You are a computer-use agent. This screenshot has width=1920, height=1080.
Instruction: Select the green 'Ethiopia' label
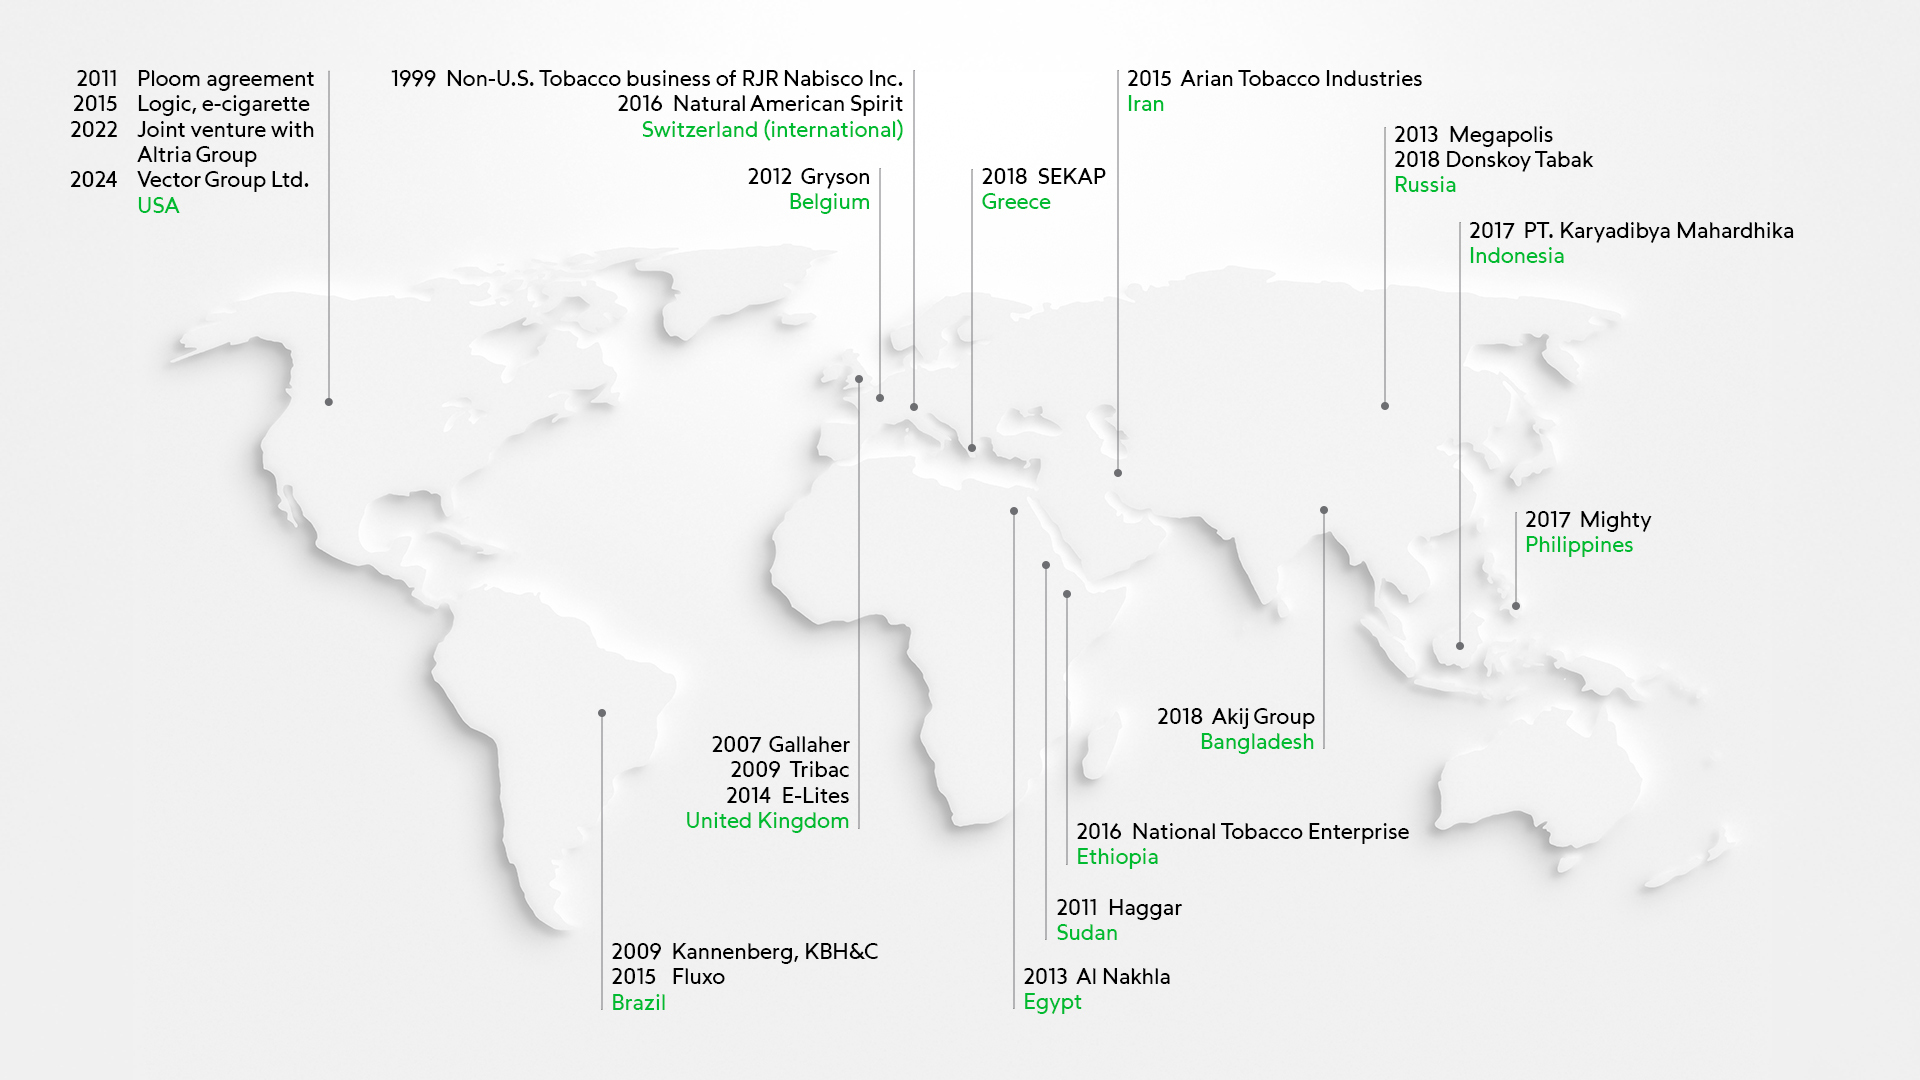pyautogui.click(x=1117, y=857)
